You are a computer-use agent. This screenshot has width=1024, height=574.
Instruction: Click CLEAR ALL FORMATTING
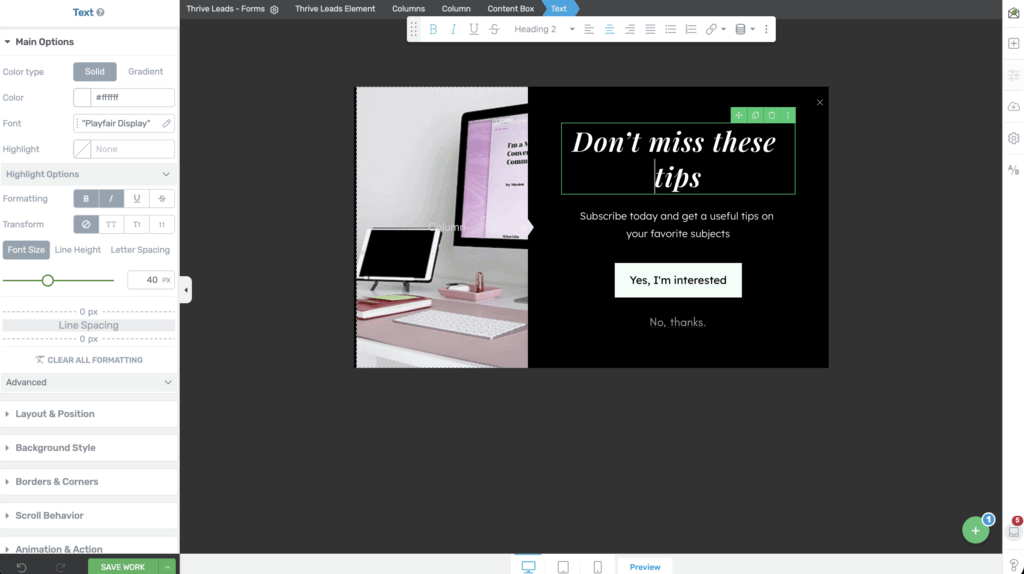(88, 360)
